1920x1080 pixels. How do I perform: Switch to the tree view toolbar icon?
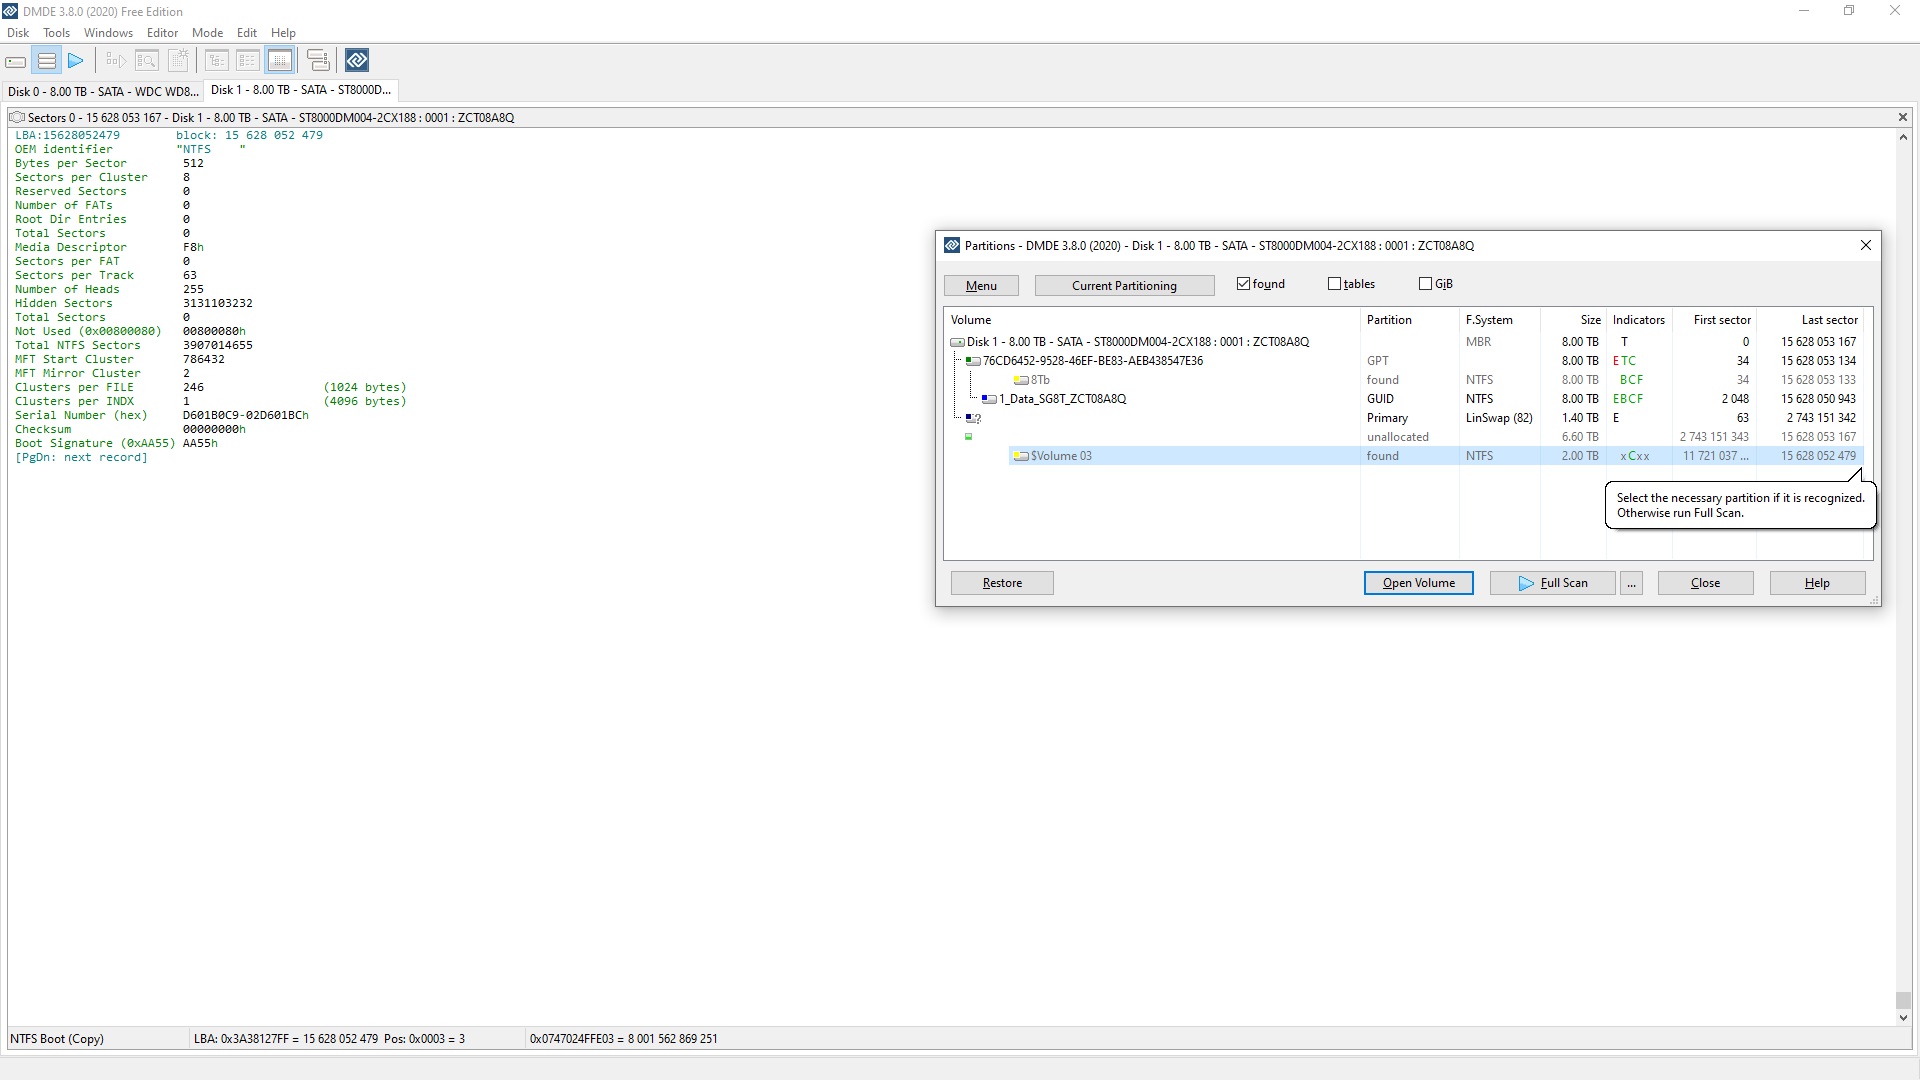coord(217,61)
